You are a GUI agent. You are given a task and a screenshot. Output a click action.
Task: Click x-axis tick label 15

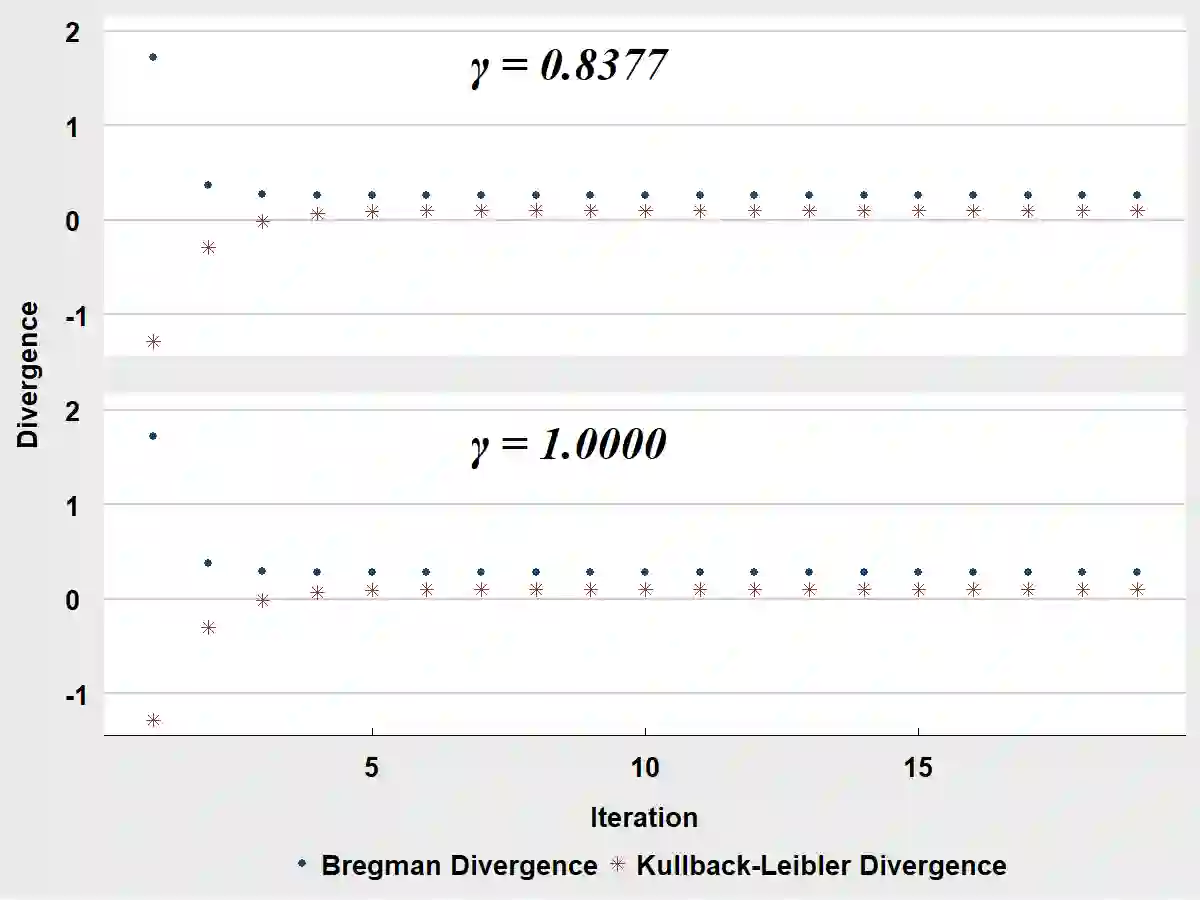point(918,768)
